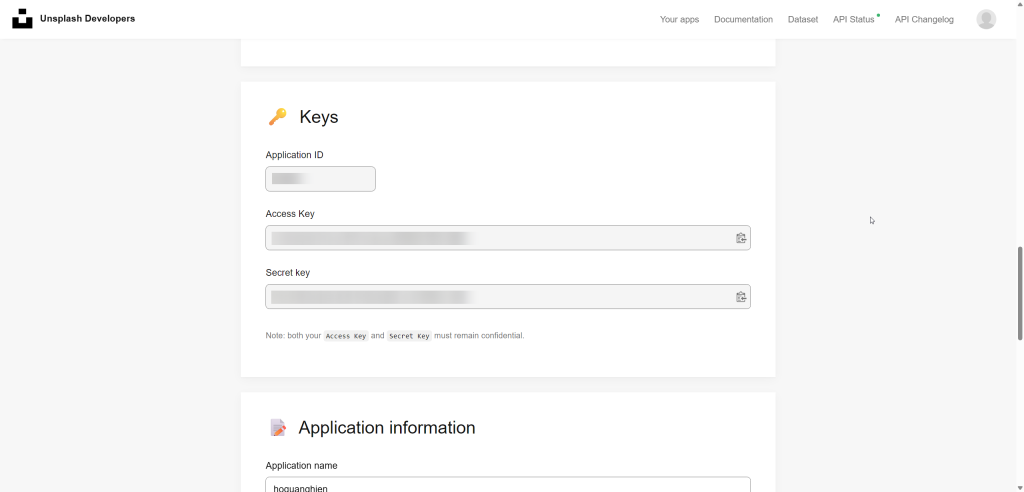Open the user profile avatar
The width and height of the screenshot is (1024, 492).
click(x=986, y=19)
